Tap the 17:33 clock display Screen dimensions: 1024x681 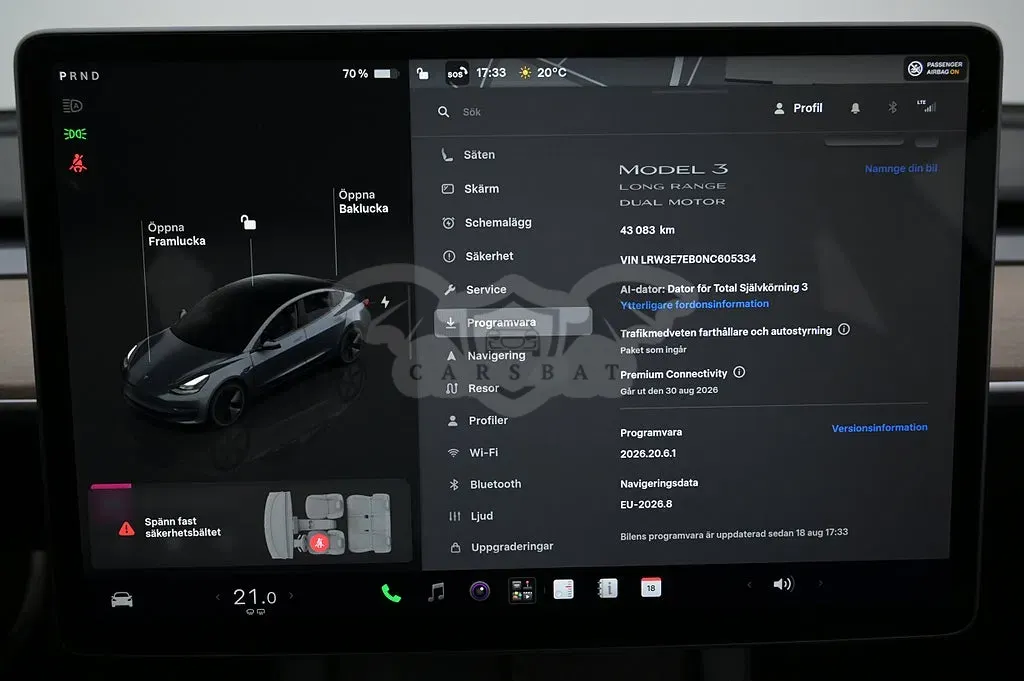click(x=491, y=72)
